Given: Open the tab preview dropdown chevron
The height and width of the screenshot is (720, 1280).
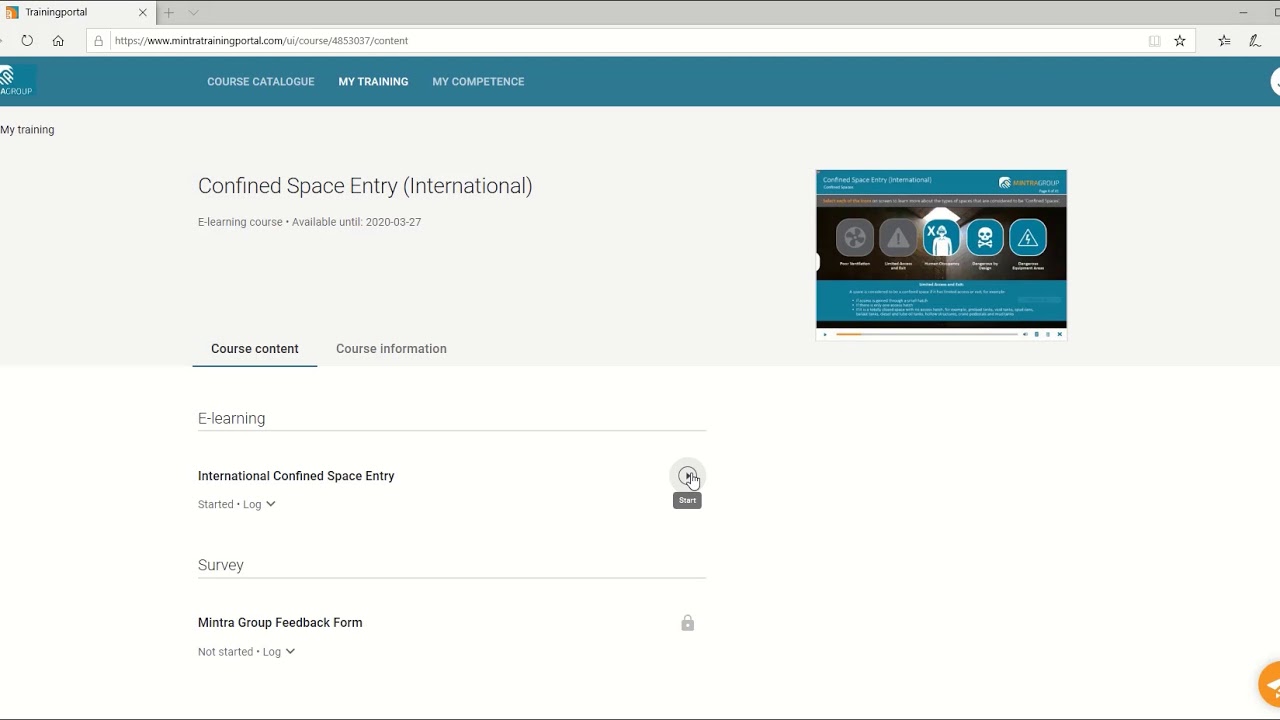Looking at the screenshot, I should 194,13.
